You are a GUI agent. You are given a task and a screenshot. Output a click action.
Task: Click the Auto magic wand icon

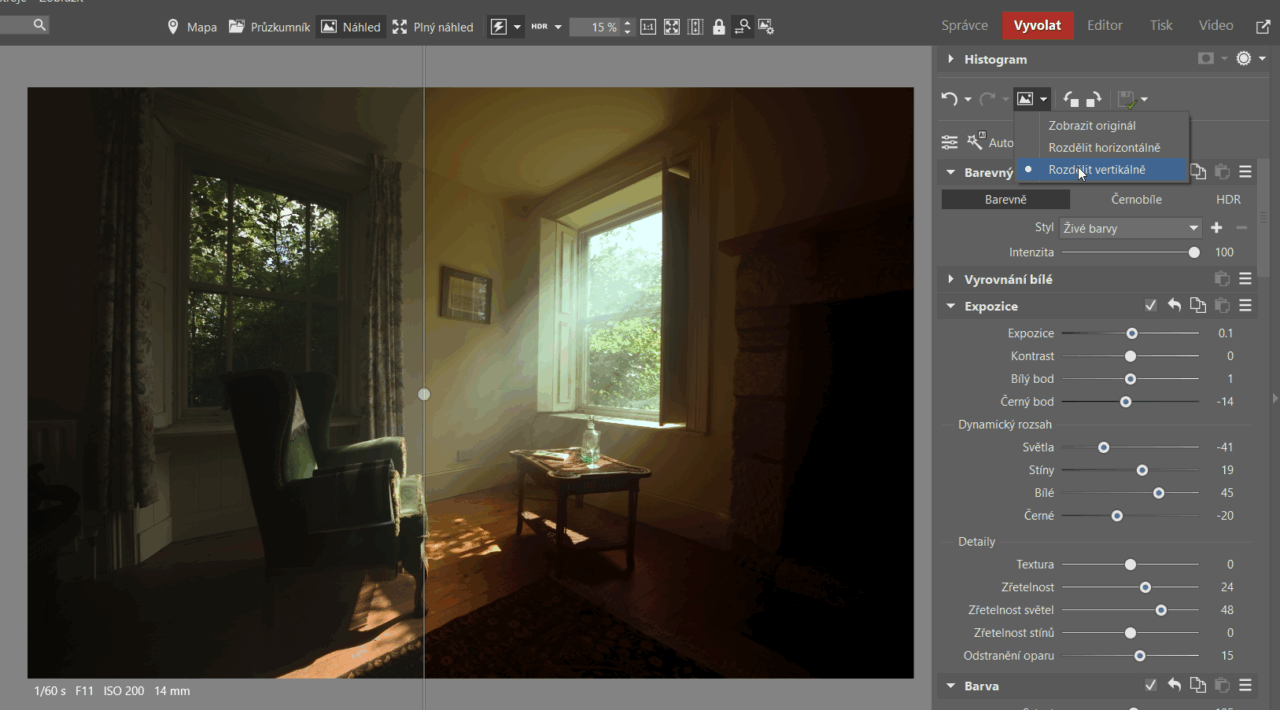pos(975,142)
